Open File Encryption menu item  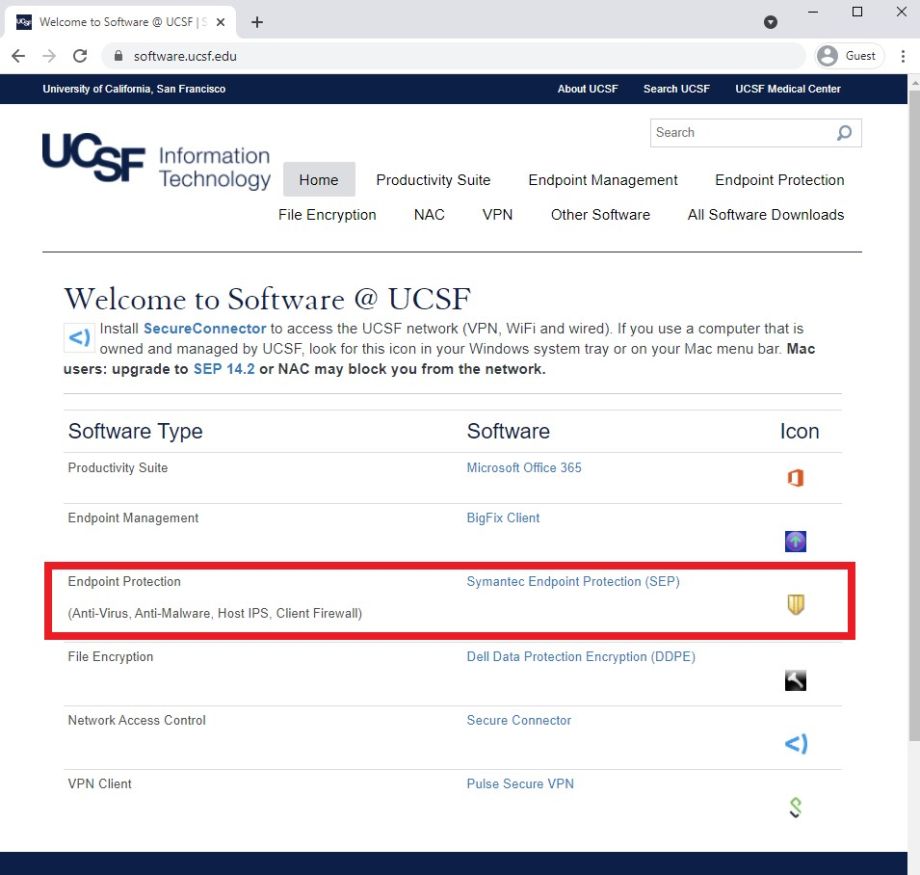327,215
